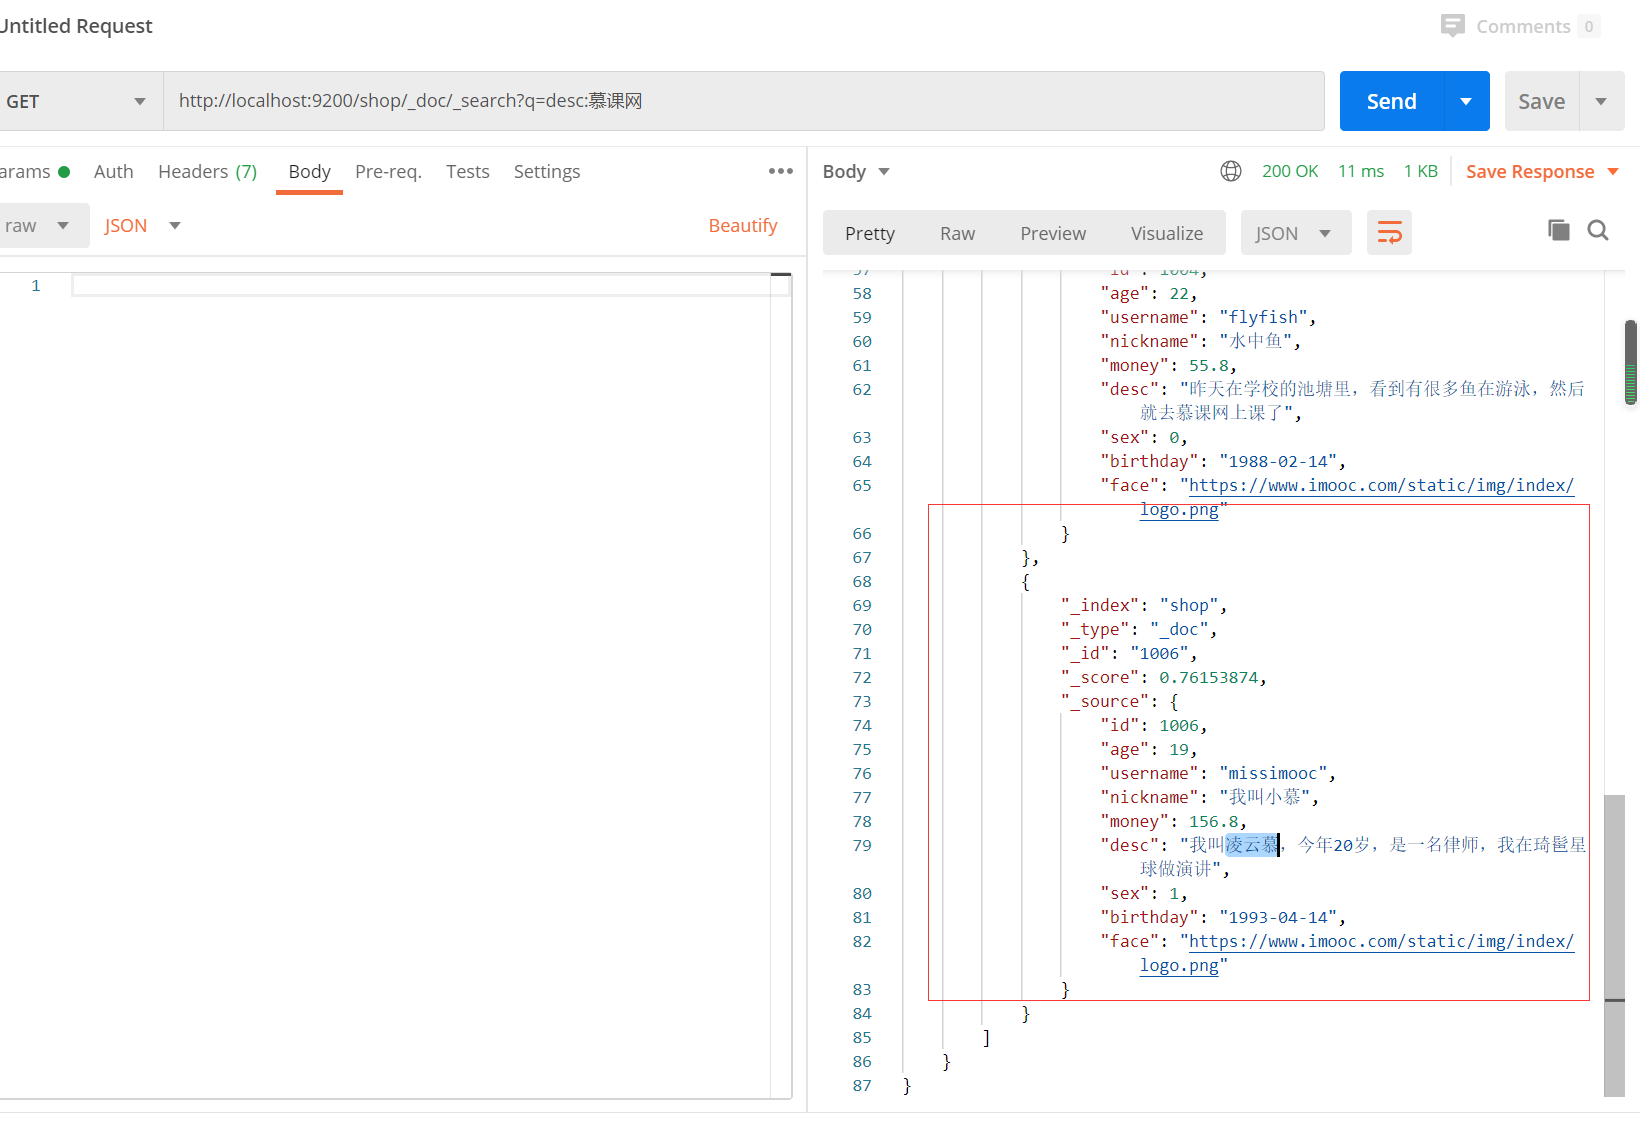The height and width of the screenshot is (1121, 1640).
Task: Open the three-dots more options menu
Action: pos(781,171)
